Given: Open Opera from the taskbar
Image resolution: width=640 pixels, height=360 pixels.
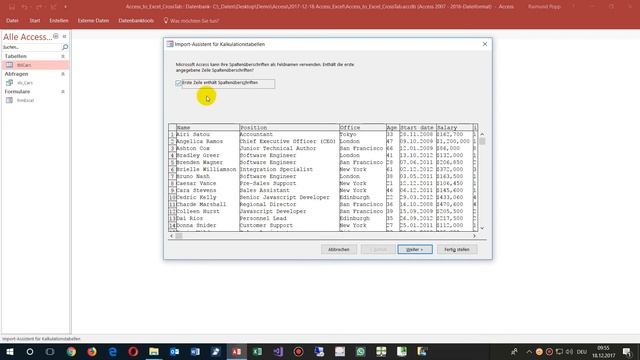Looking at the screenshot, I should tap(133, 351).
